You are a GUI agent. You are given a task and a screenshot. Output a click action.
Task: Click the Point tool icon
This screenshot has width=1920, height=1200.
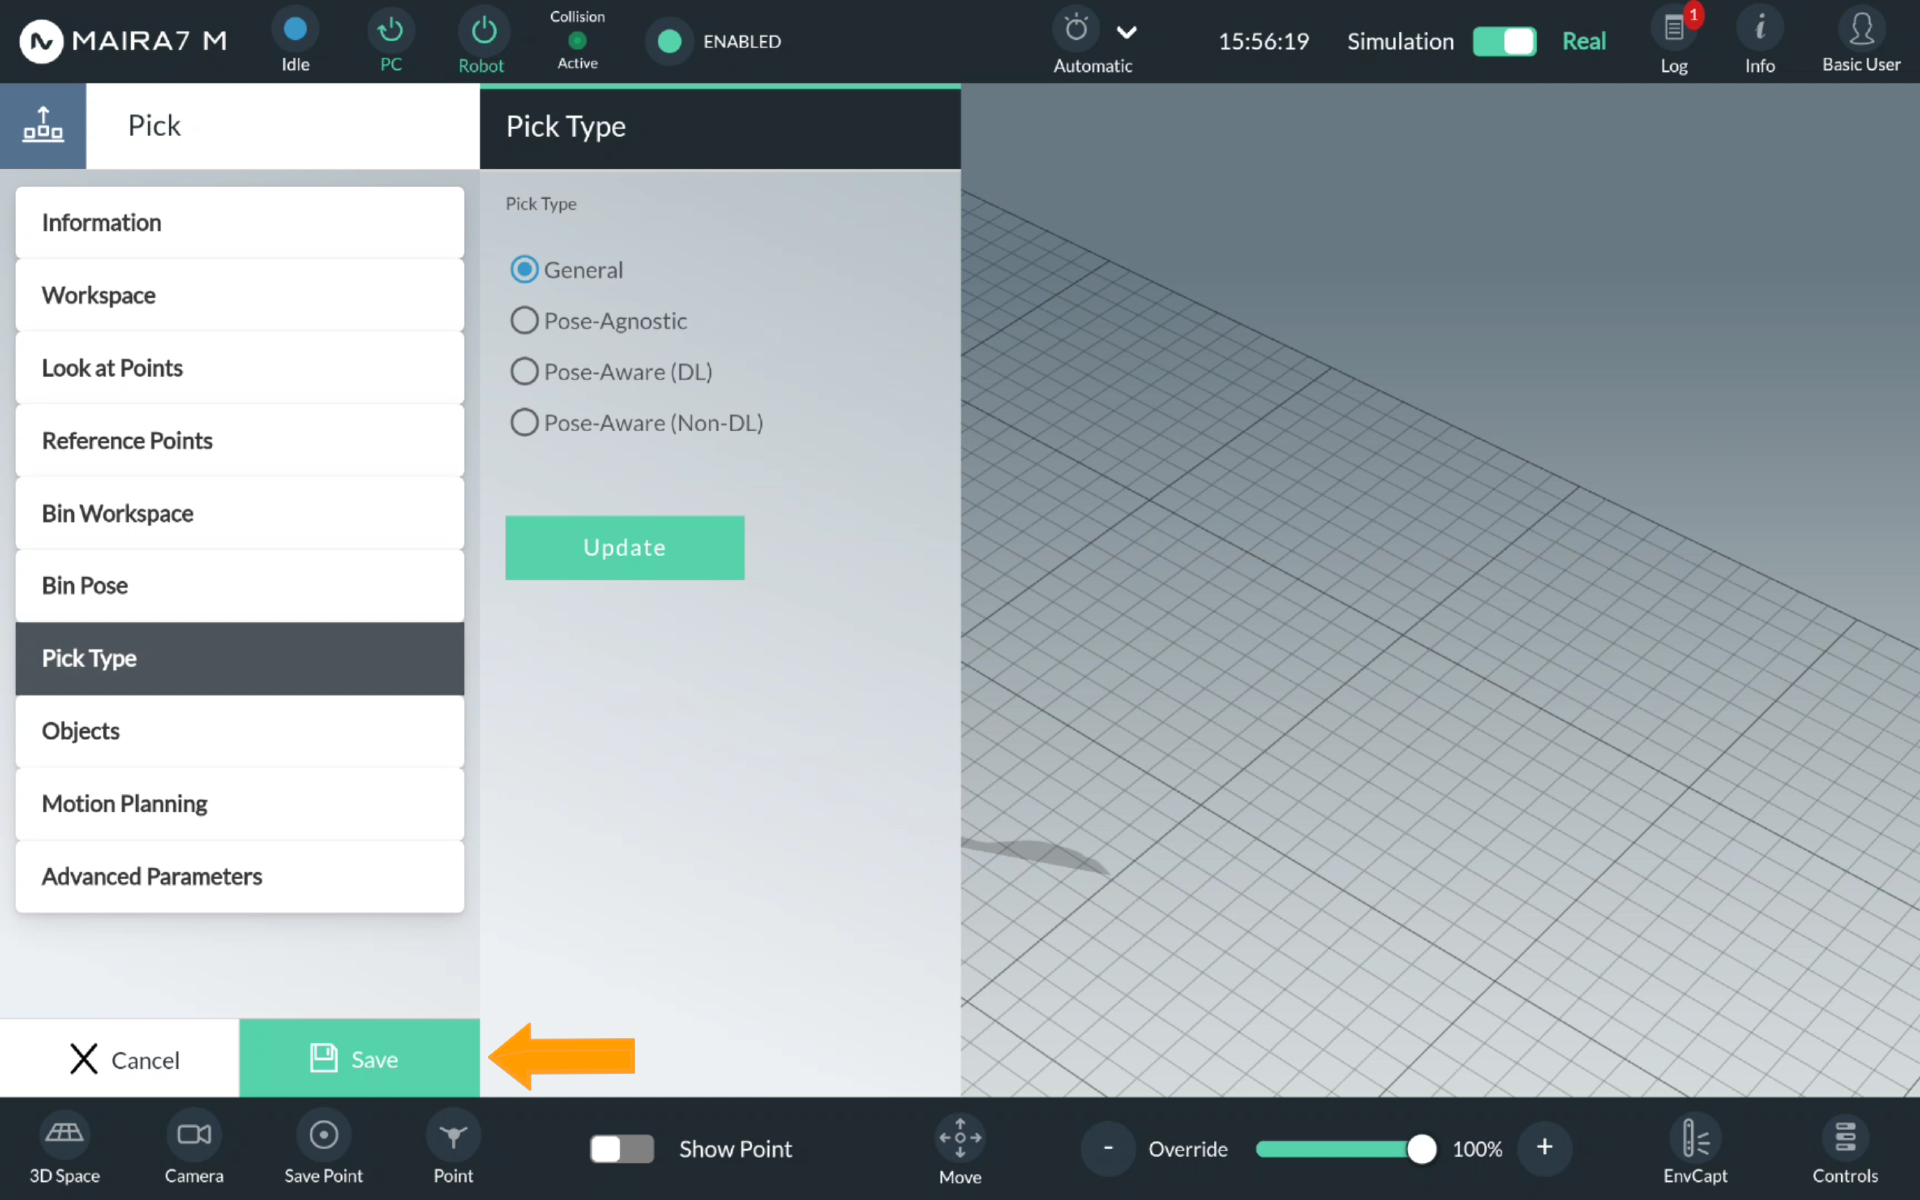453,1136
